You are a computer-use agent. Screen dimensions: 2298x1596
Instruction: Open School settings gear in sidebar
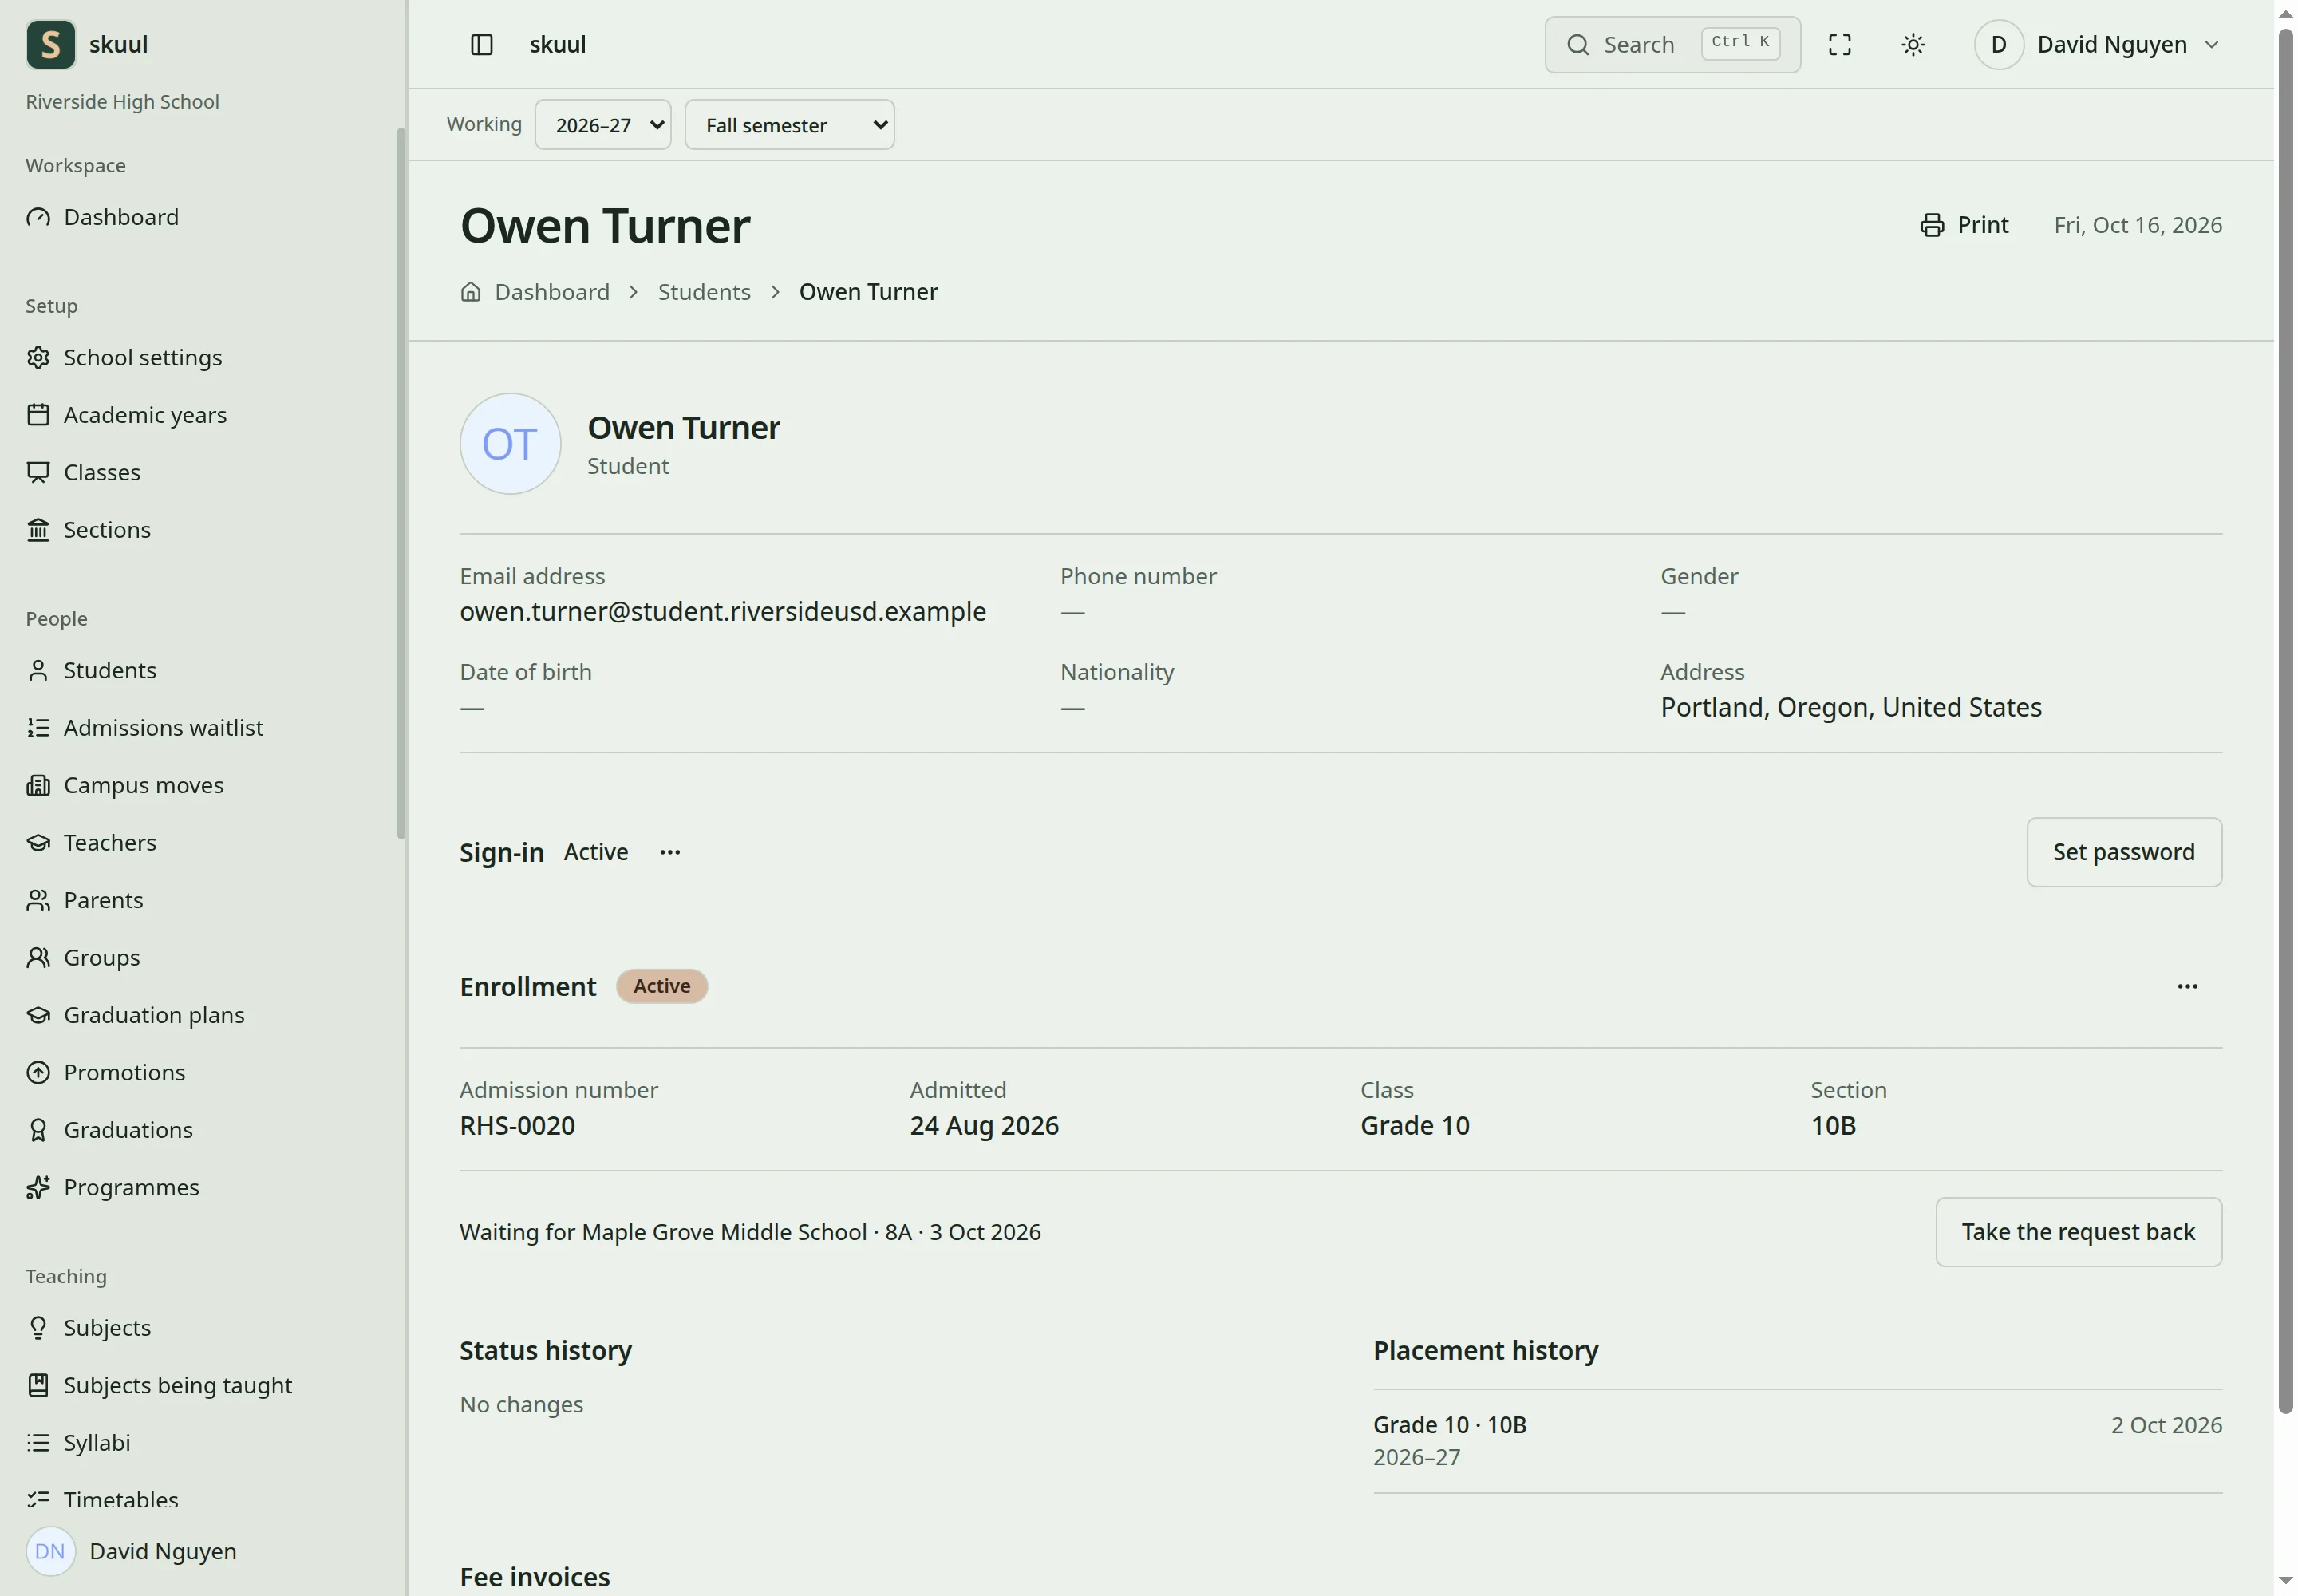[38, 357]
